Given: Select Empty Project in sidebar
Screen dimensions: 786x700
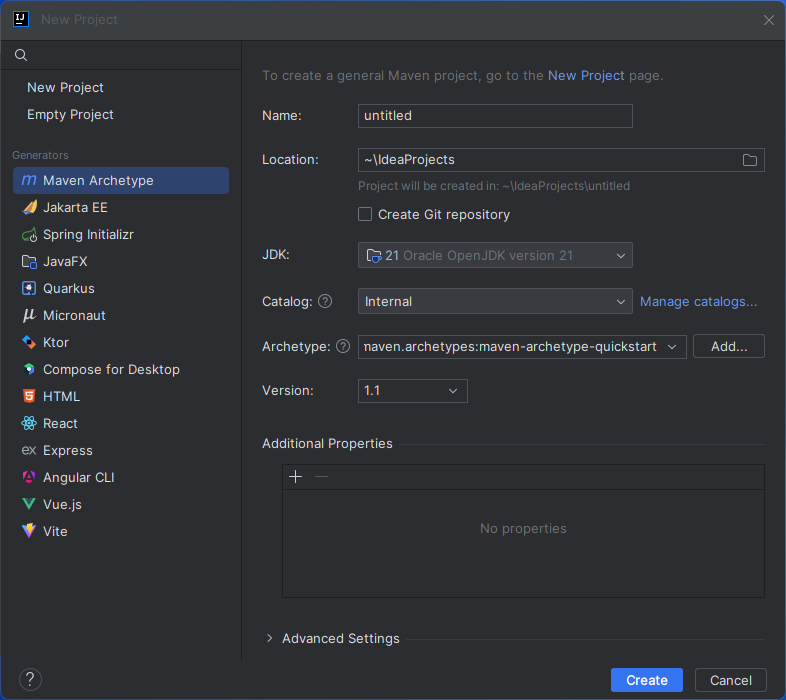Looking at the screenshot, I should pos(70,114).
